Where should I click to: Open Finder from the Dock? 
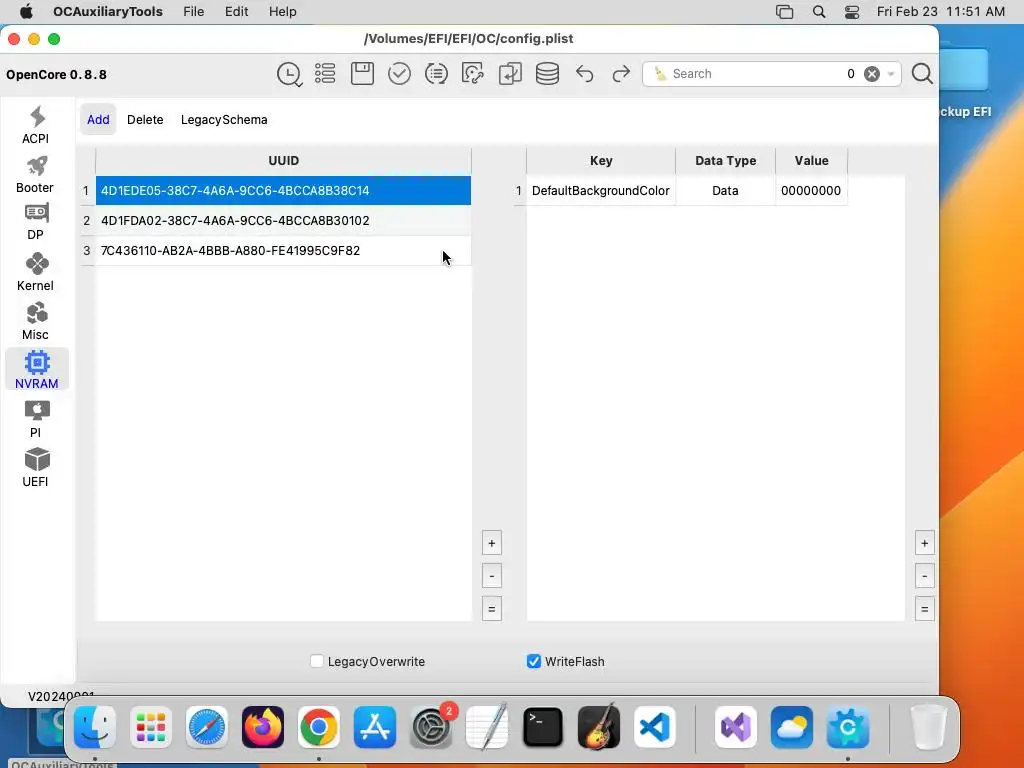pos(95,727)
